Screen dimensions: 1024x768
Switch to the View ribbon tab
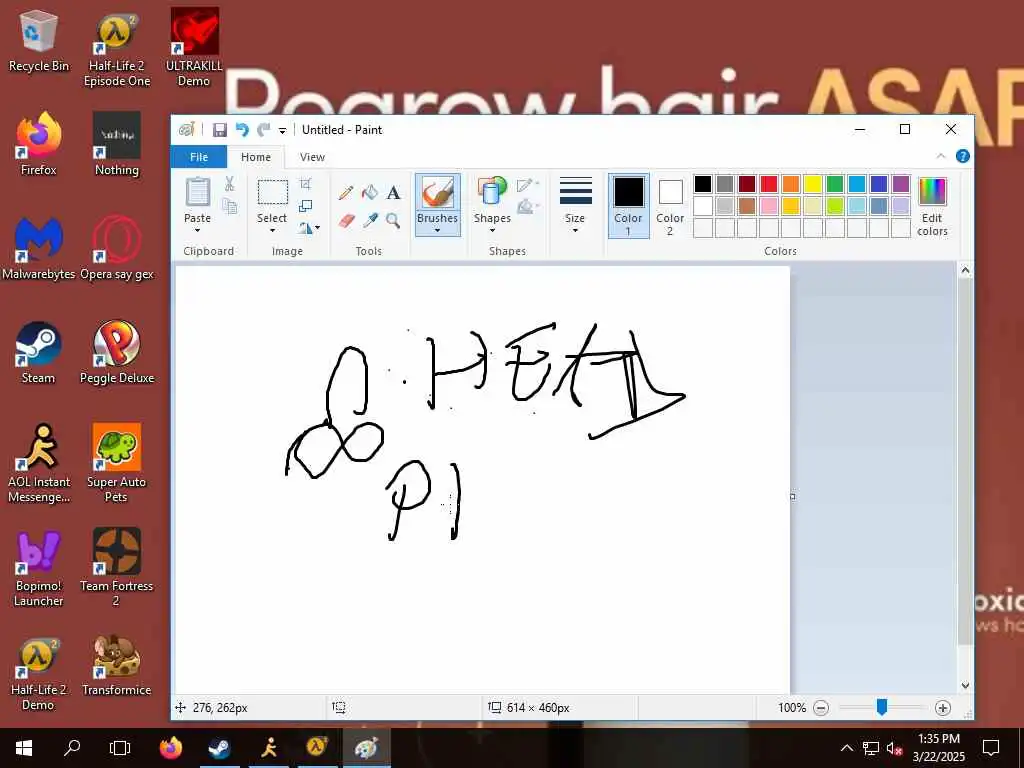(312, 157)
